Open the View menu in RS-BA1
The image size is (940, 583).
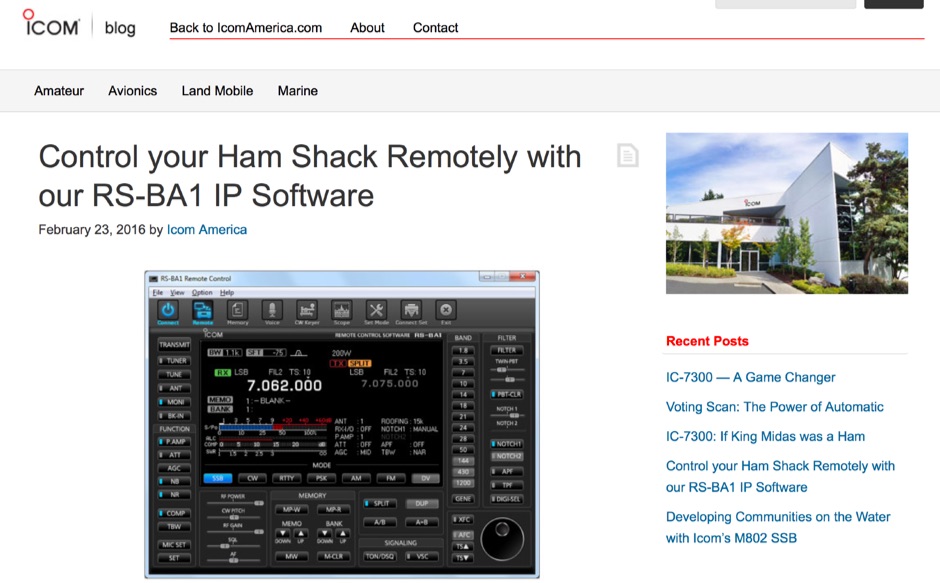click(x=177, y=293)
